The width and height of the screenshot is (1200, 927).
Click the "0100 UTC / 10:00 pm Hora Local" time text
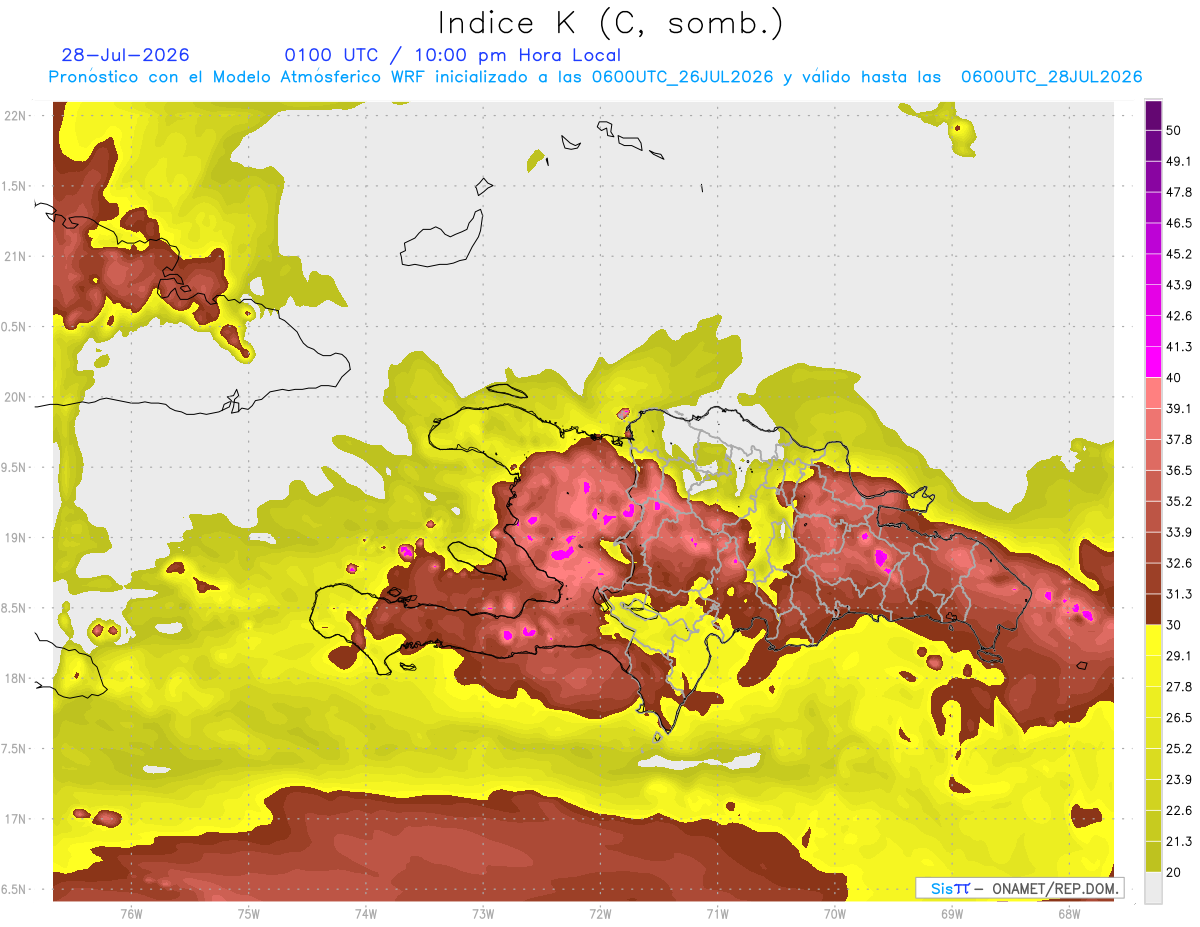452,55
